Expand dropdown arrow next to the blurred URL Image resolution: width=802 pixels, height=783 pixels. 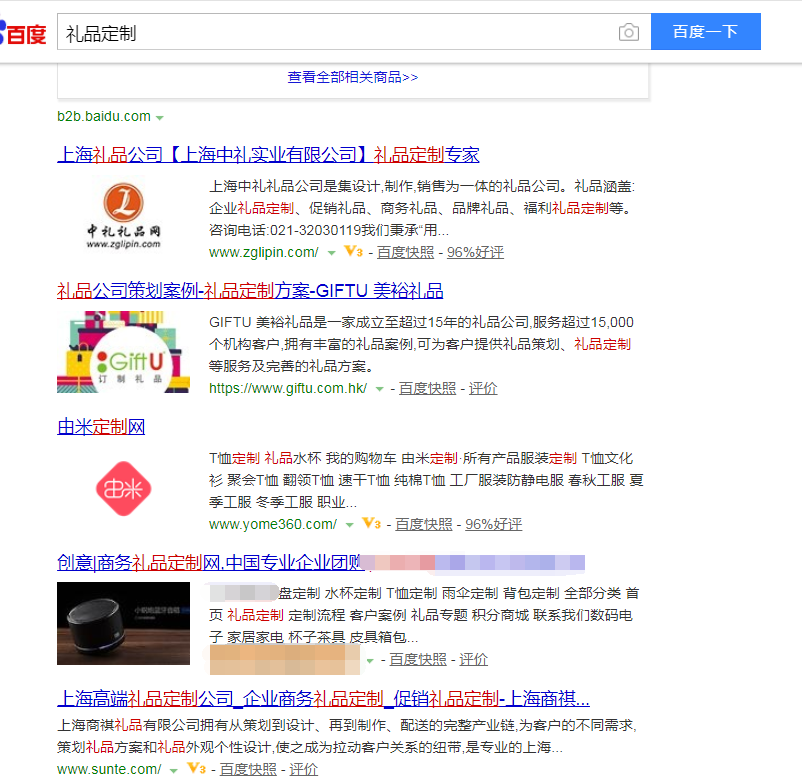coord(370,661)
